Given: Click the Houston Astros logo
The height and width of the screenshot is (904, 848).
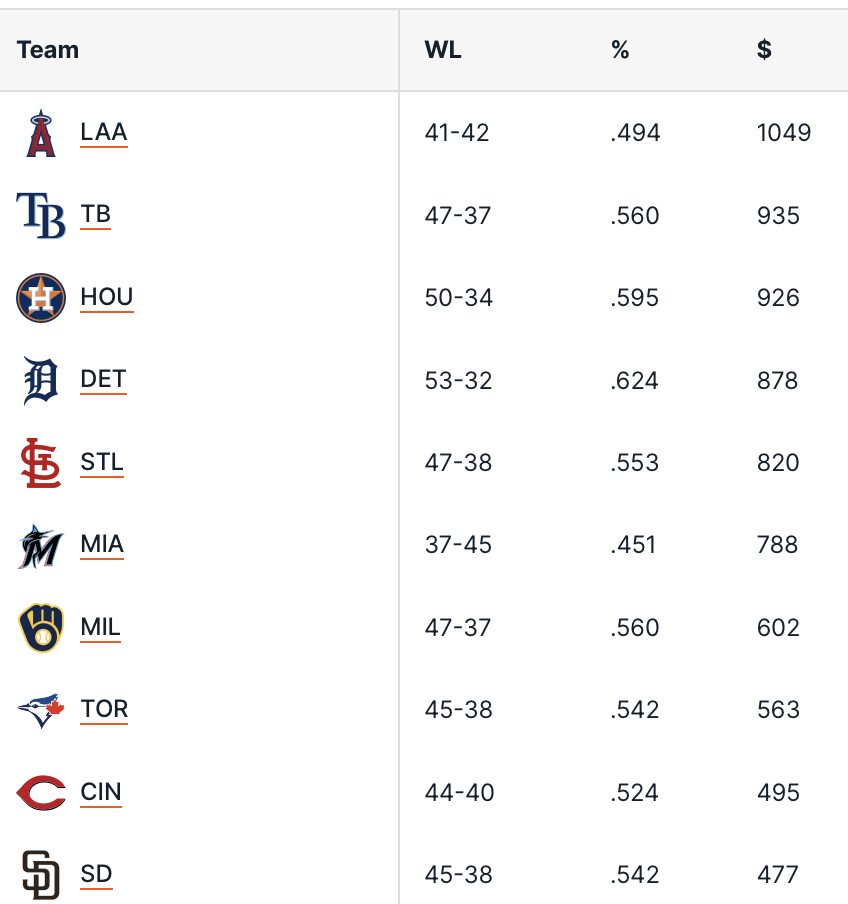Looking at the screenshot, I should (x=41, y=298).
